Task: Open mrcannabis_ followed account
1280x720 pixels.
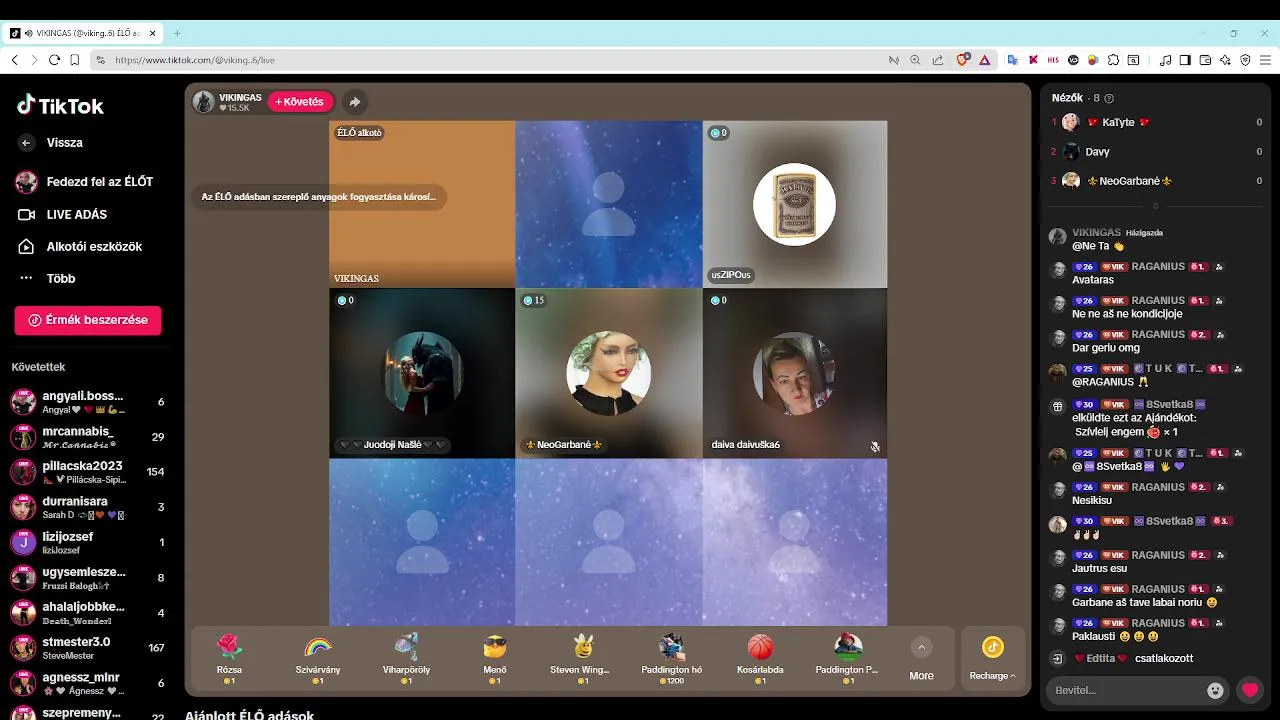Action: click(88, 437)
